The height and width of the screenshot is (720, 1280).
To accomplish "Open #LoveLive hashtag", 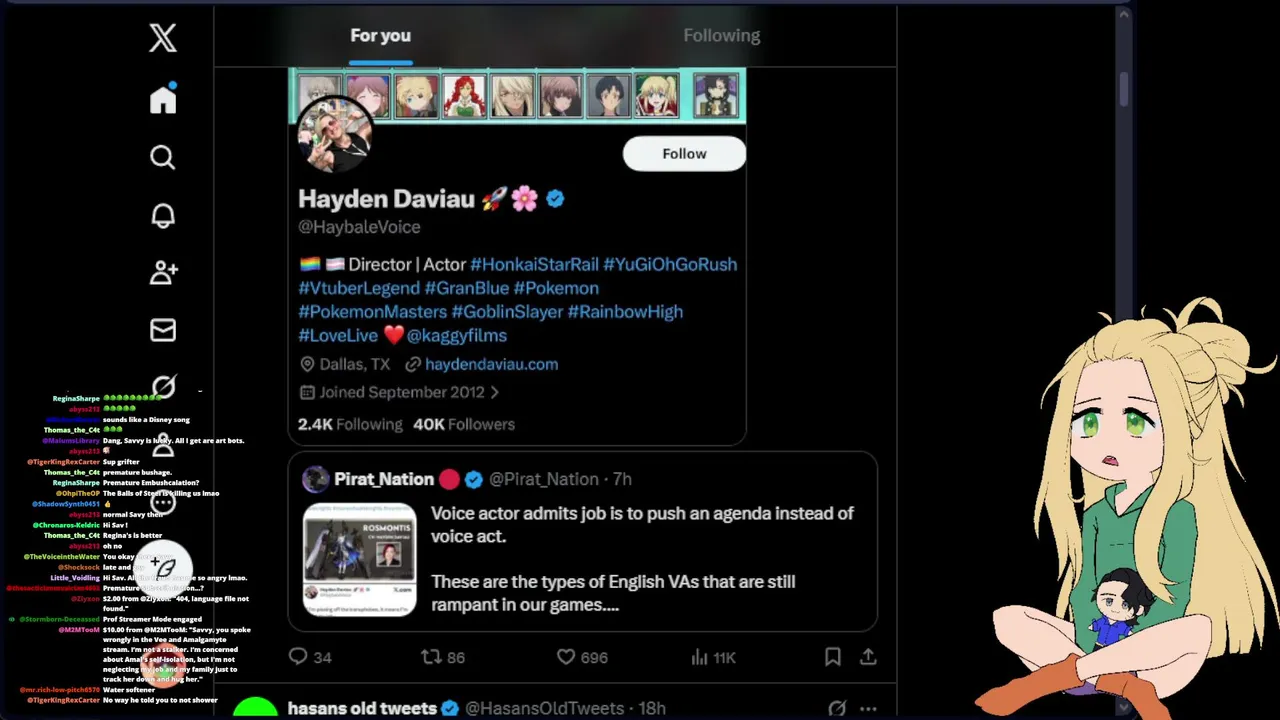I will click(338, 336).
